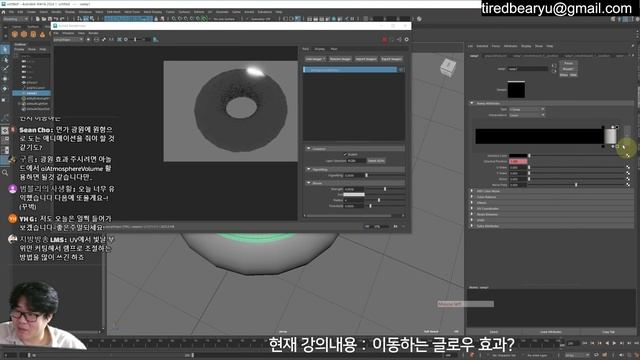
Task: Open the AOV dropdown in Arnold RenderView
Action: (x=68, y=40)
